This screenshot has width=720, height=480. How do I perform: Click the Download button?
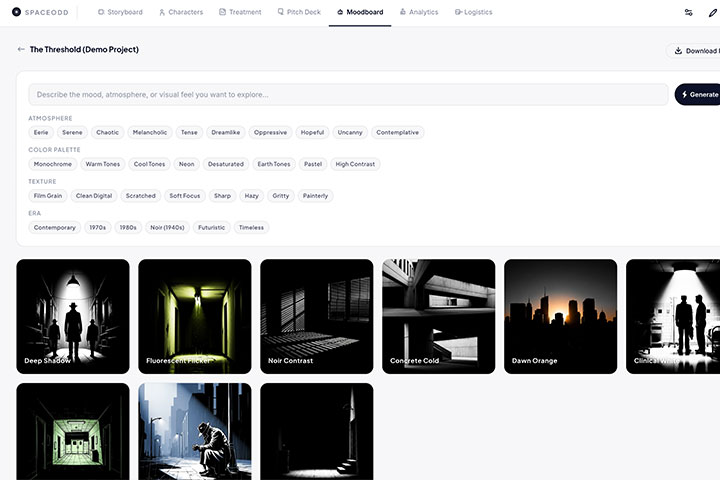696,50
